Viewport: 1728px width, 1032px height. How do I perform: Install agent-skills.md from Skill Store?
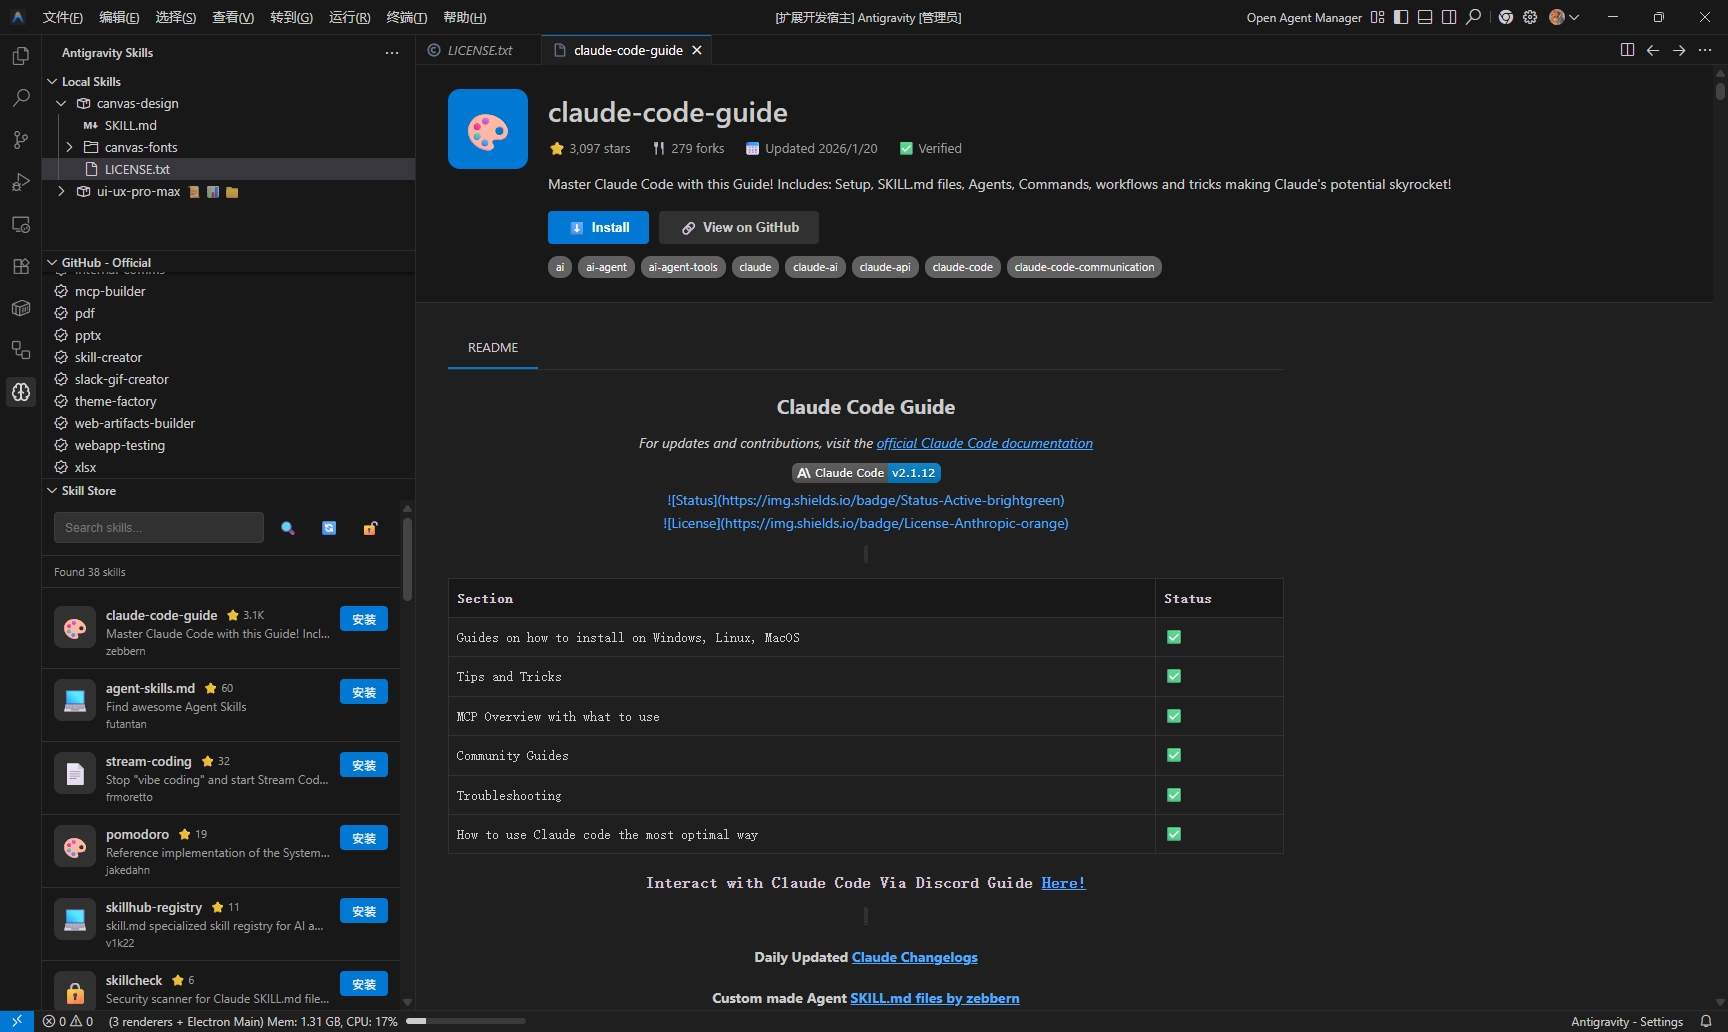[364, 692]
